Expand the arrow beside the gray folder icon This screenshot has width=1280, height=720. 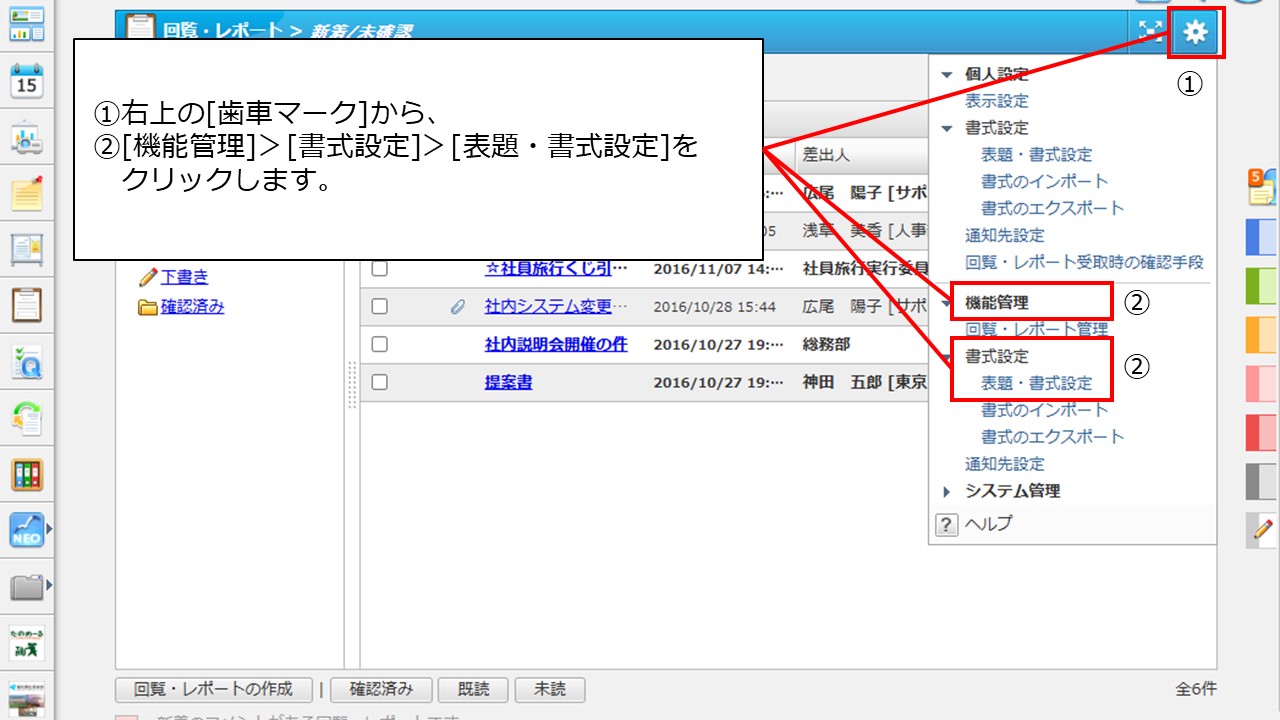(48, 584)
